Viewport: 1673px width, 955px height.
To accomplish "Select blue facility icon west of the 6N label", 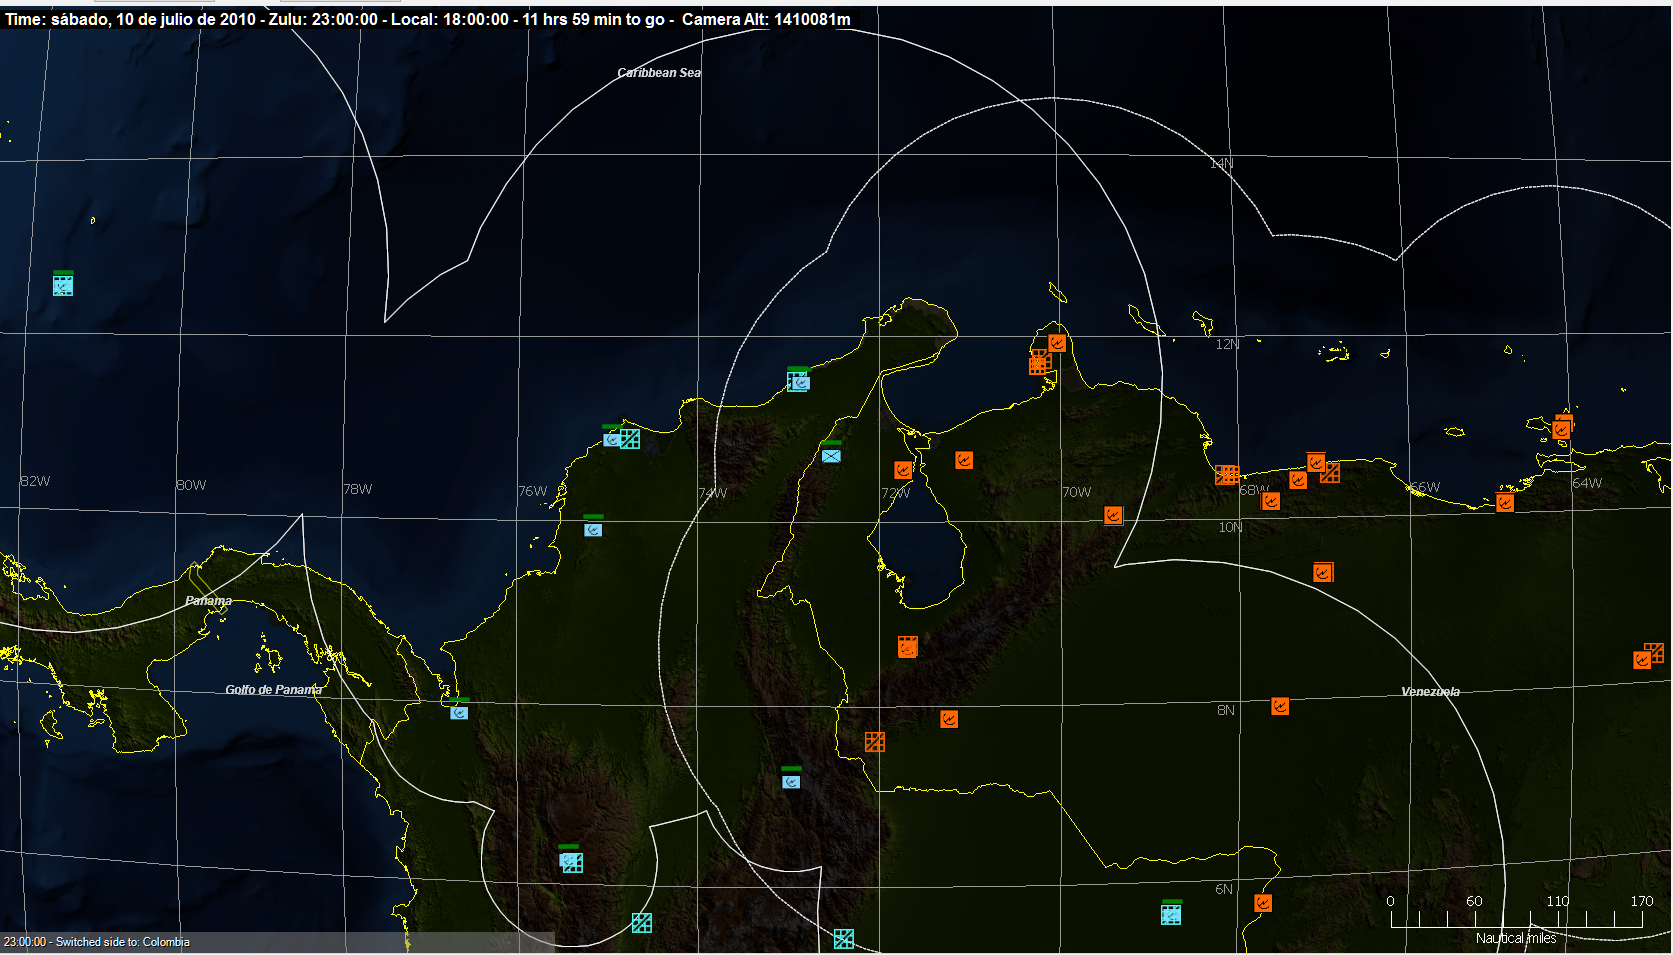I will tap(1171, 914).
